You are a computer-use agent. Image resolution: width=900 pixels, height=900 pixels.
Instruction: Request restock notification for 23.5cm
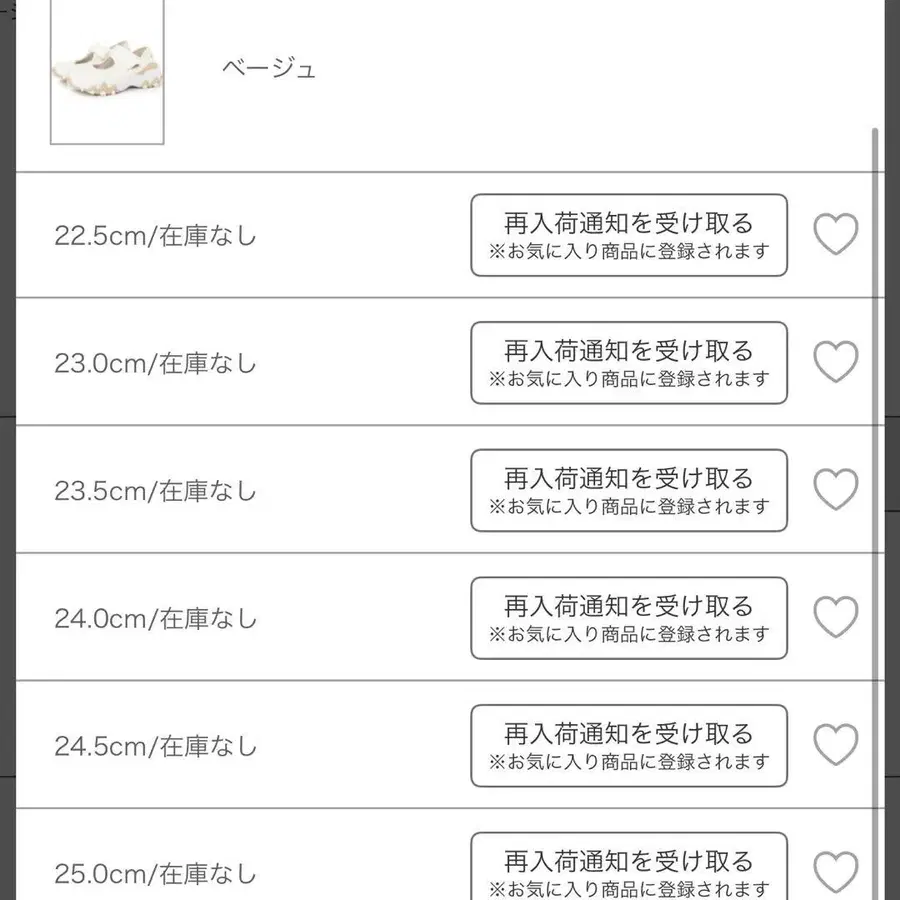(x=629, y=491)
